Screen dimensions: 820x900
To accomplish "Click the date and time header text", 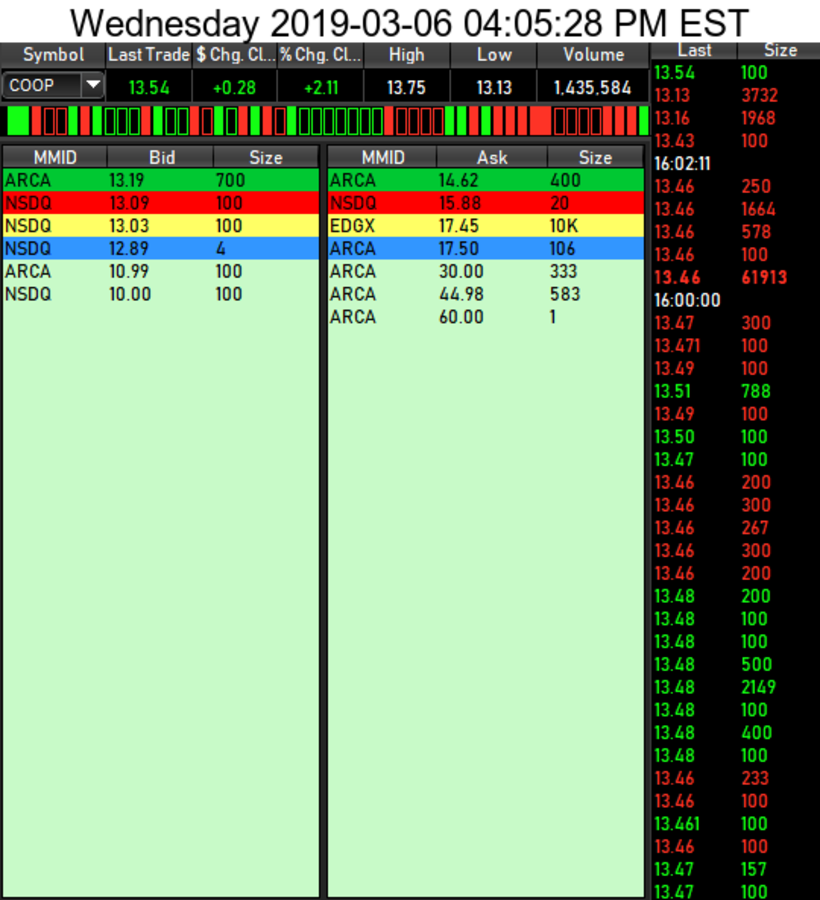I will (x=410, y=24).
